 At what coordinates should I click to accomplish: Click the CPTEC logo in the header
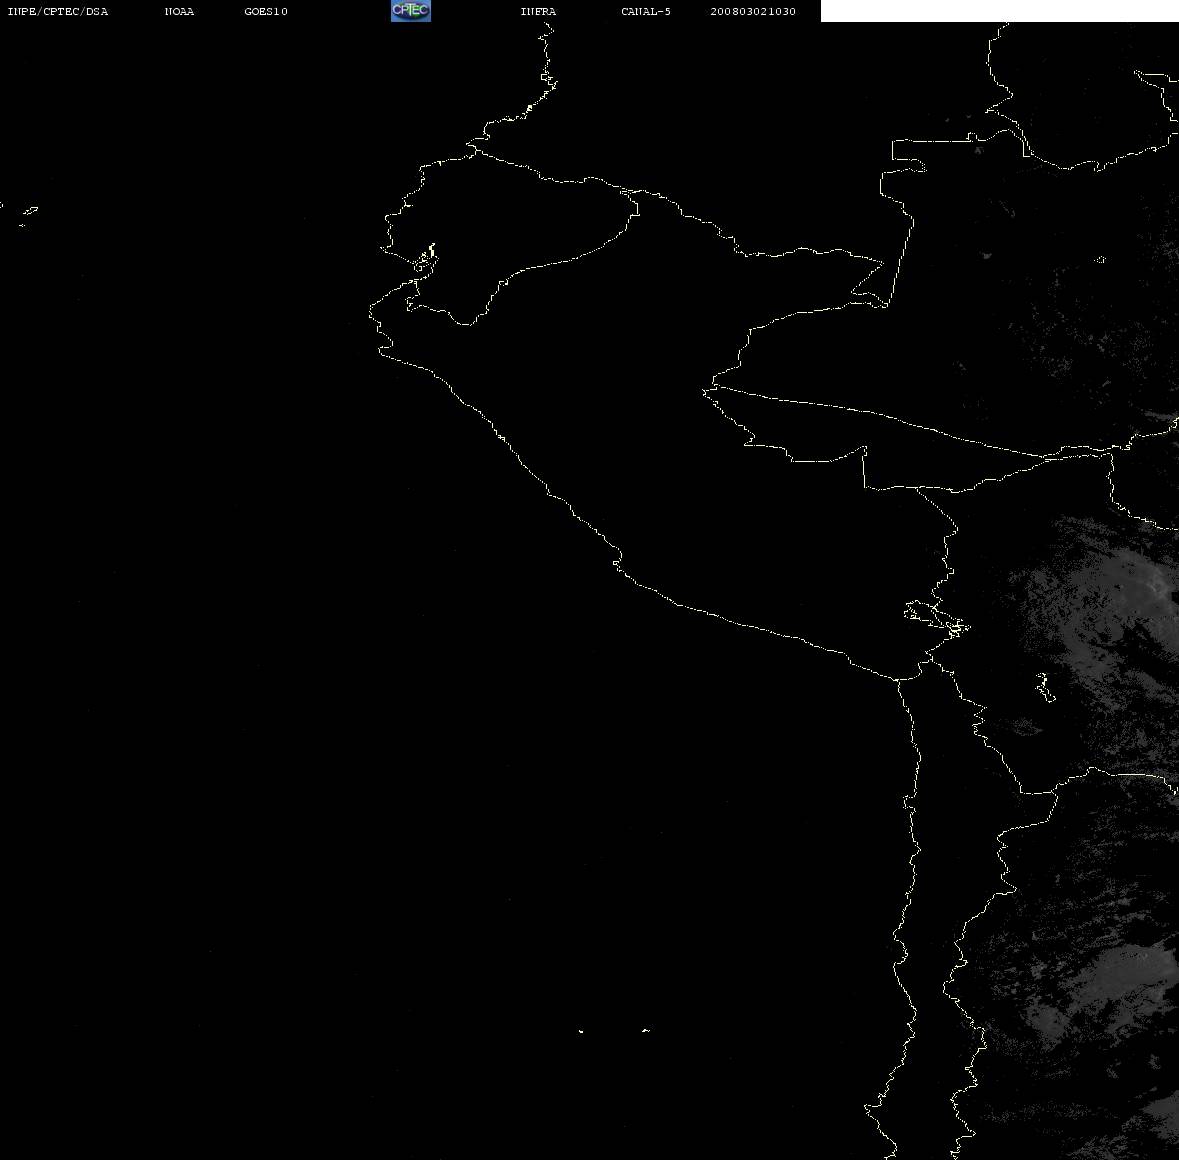pos(411,11)
